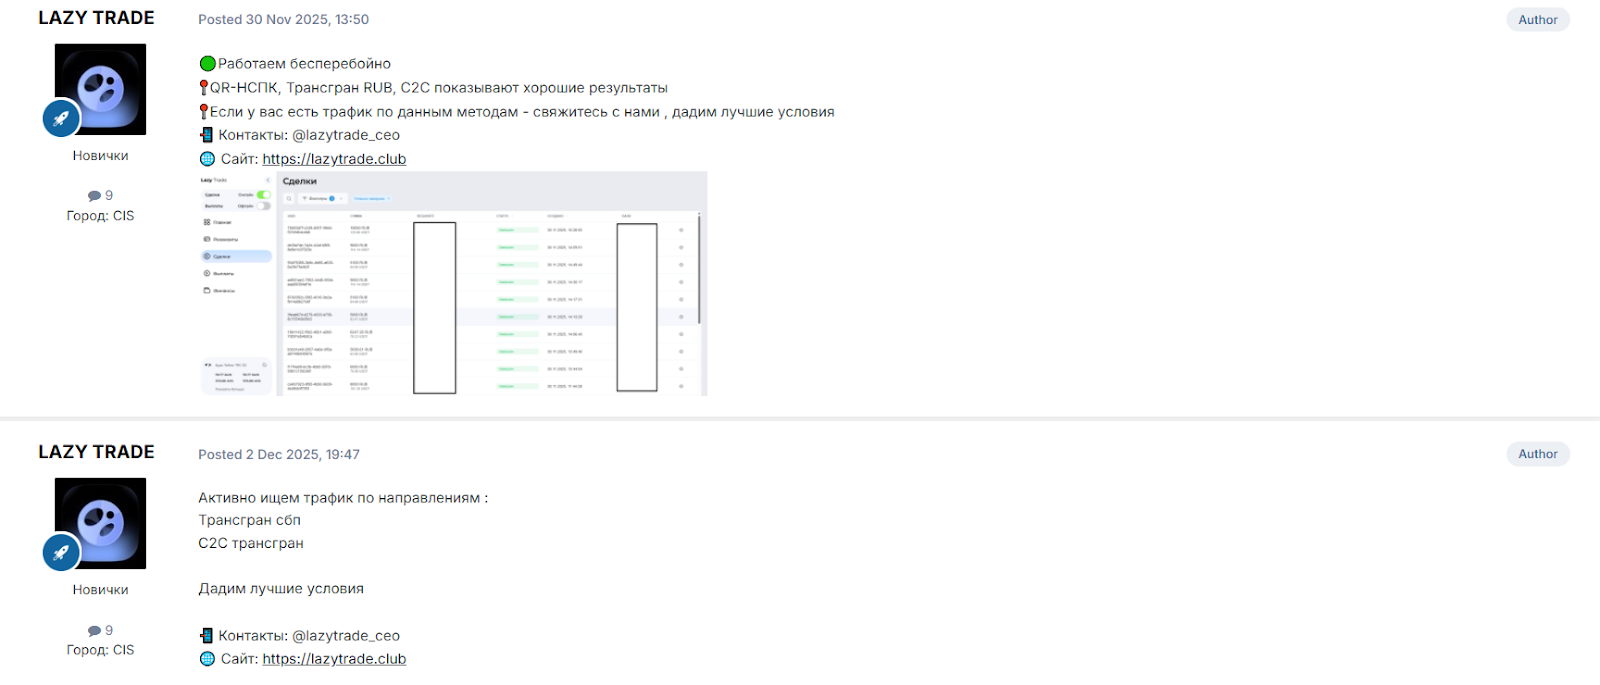This screenshot has width=1600, height=685.
Task: Open the https://lazytrade.club link in the first post
Action: pyautogui.click(x=334, y=159)
